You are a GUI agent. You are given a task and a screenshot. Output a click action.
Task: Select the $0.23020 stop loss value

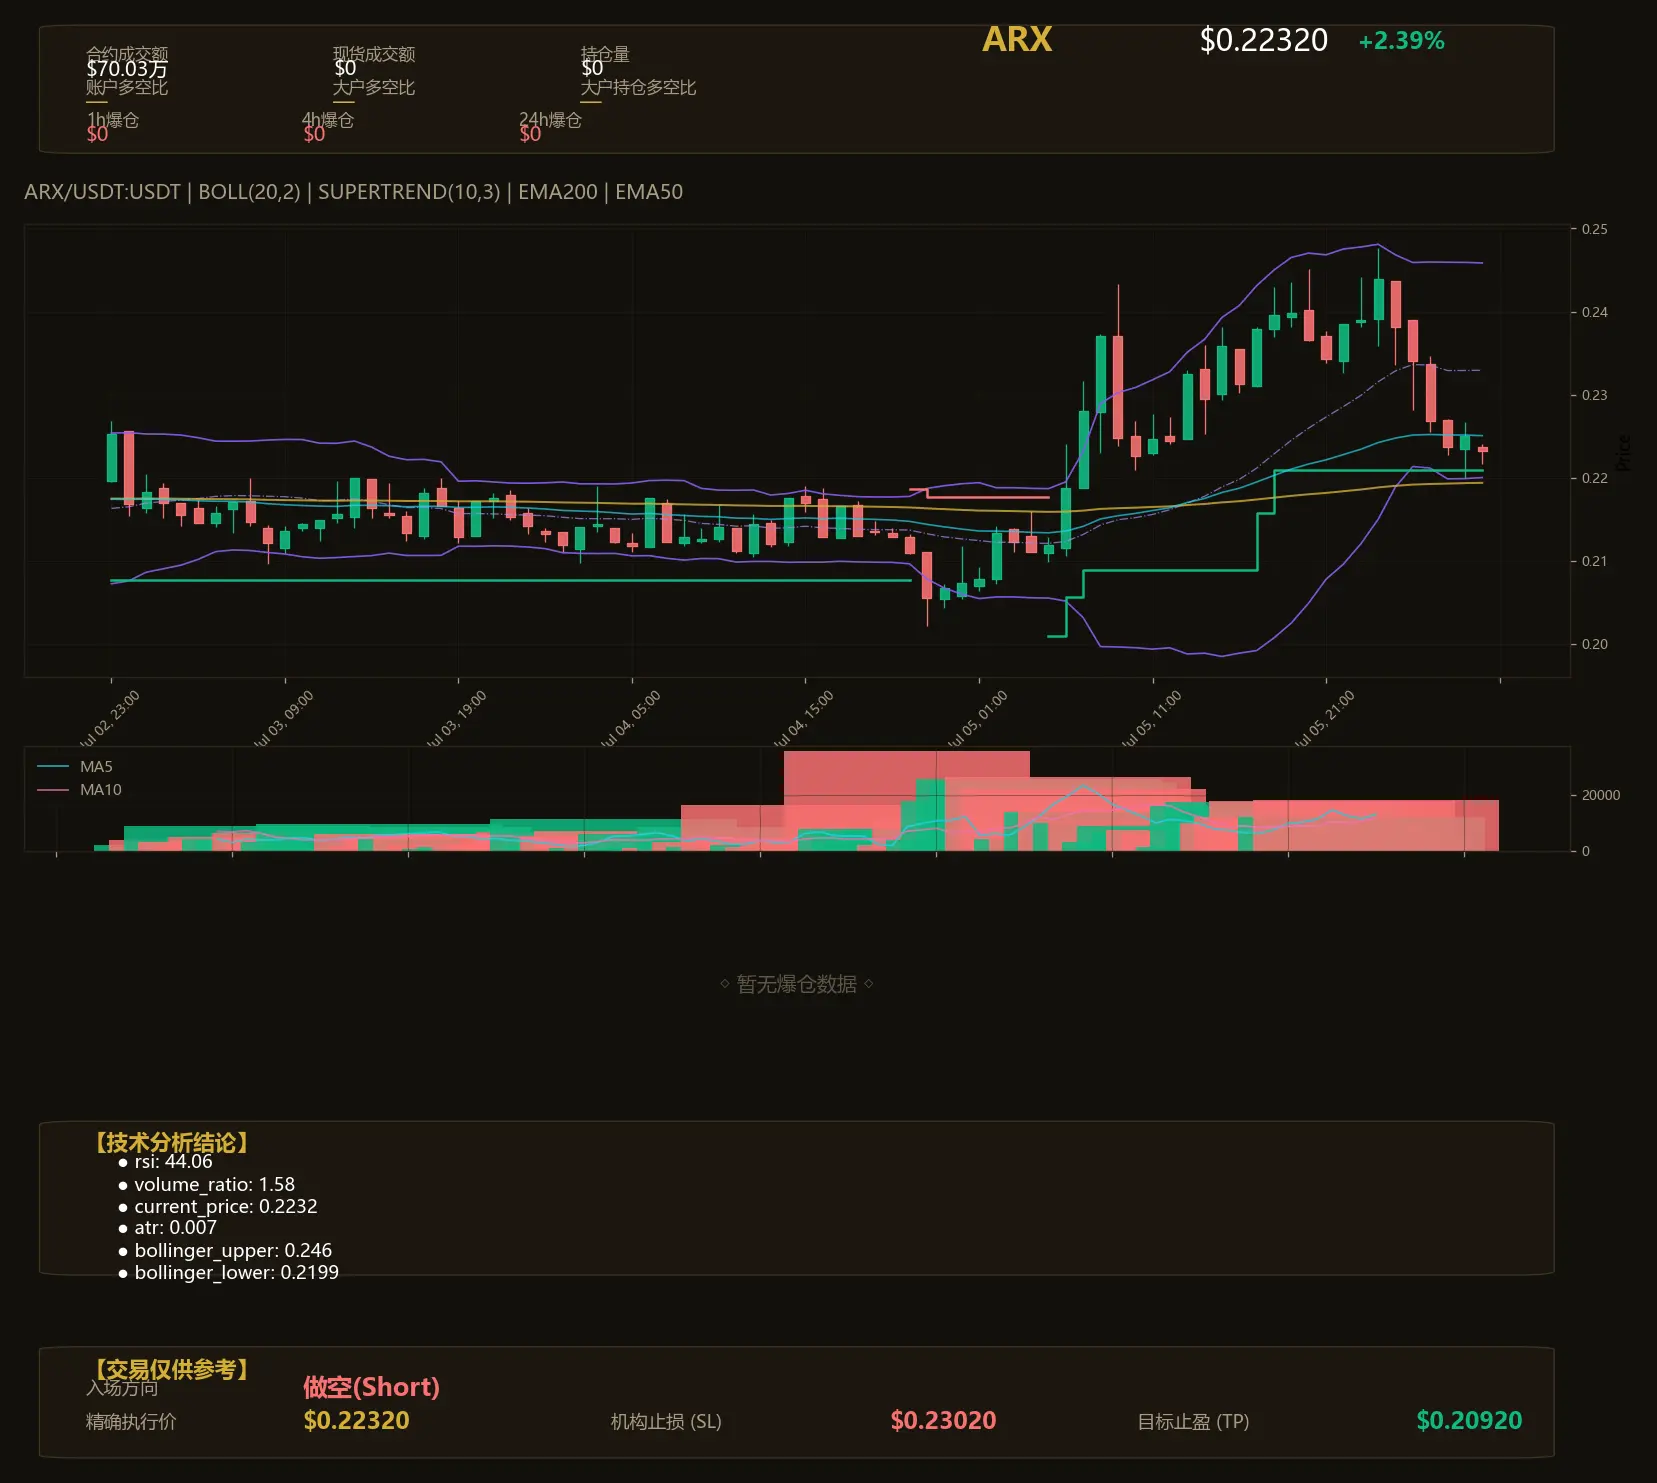pyautogui.click(x=943, y=1420)
